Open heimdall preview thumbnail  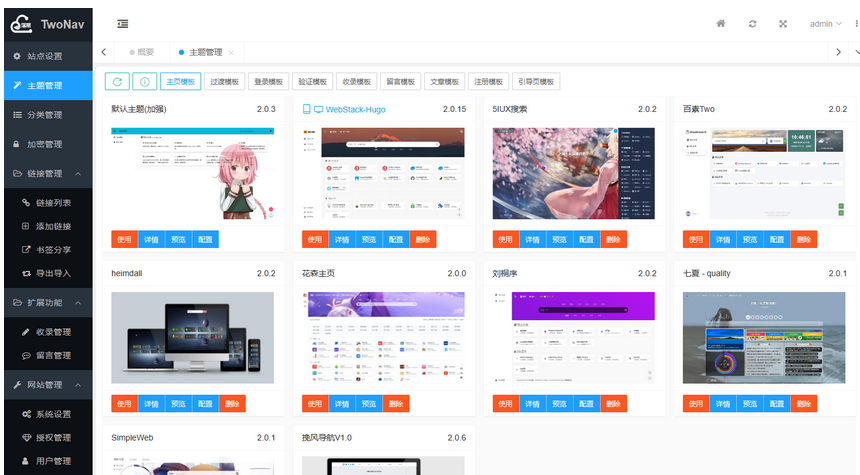[x=193, y=338]
